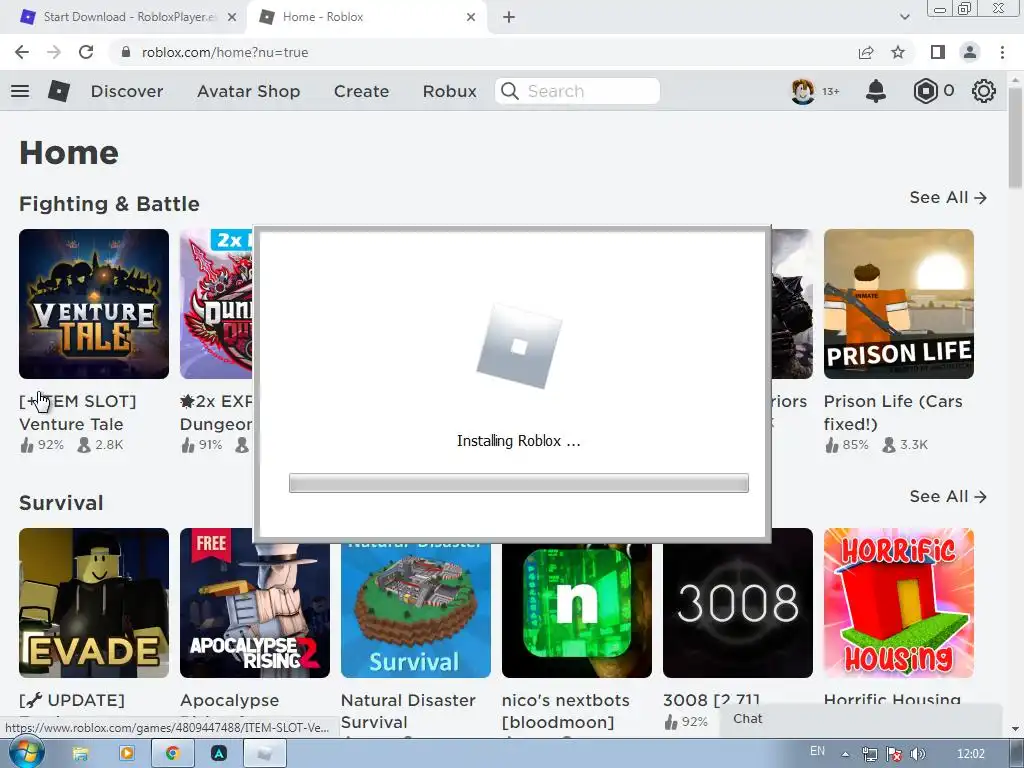Open the Chat panel

860,719
